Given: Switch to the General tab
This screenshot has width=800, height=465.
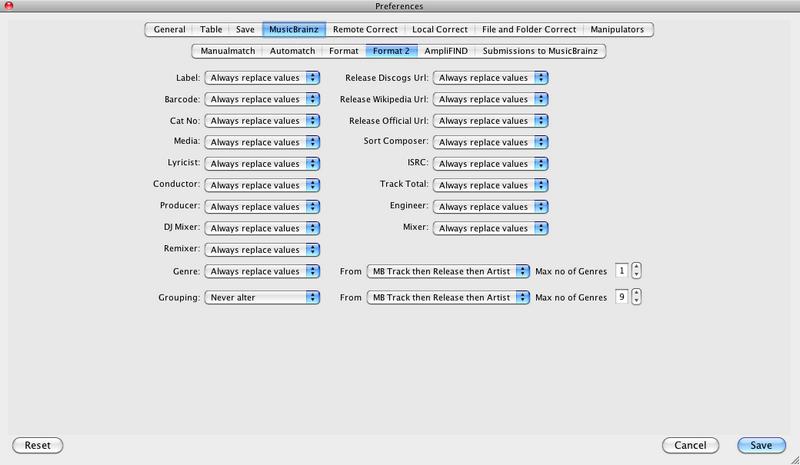Looking at the screenshot, I should tap(169, 30).
